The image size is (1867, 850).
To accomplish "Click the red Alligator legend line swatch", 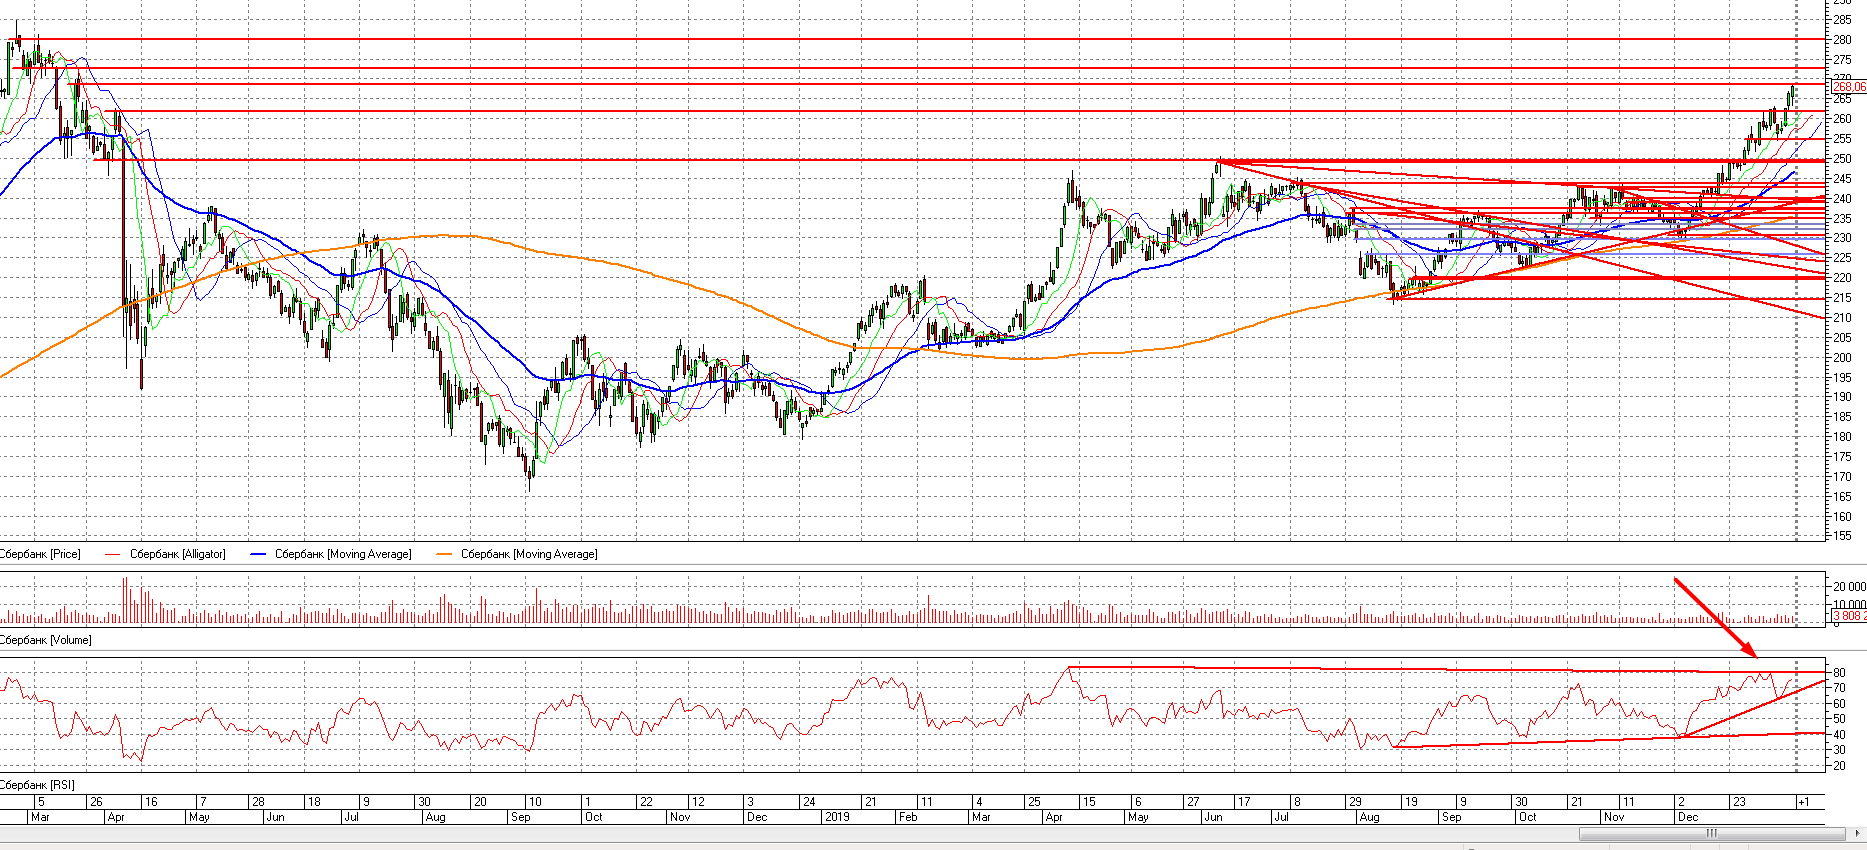I will 112,554.
